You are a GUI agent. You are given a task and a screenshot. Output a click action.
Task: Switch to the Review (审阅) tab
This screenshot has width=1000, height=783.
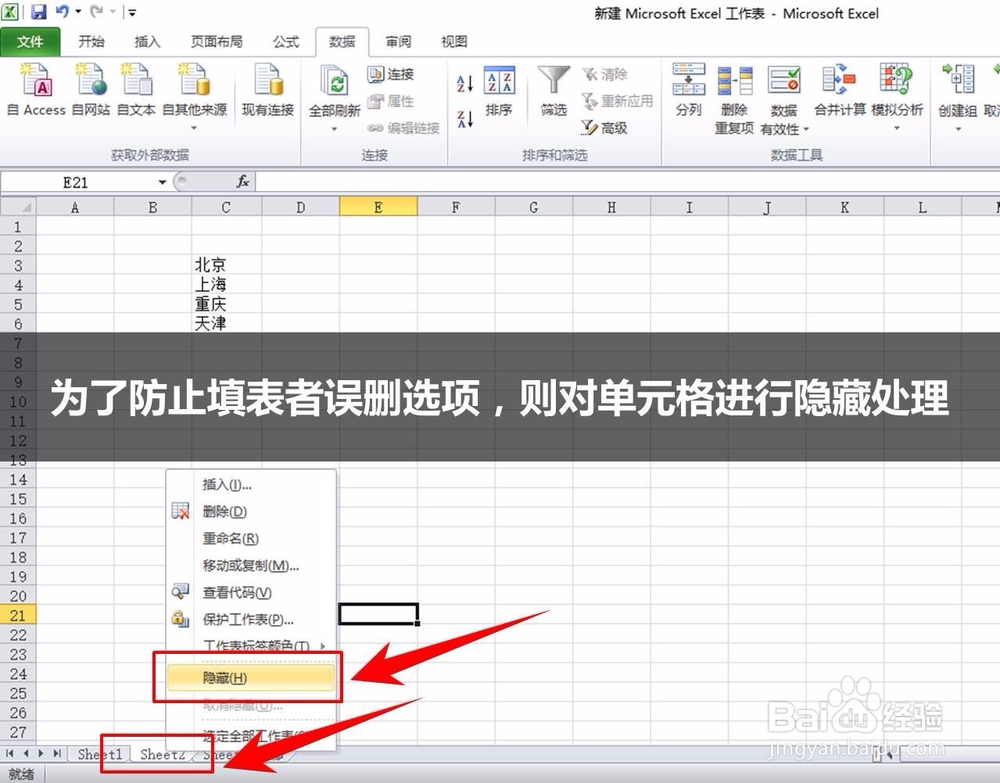pyautogui.click(x=399, y=42)
